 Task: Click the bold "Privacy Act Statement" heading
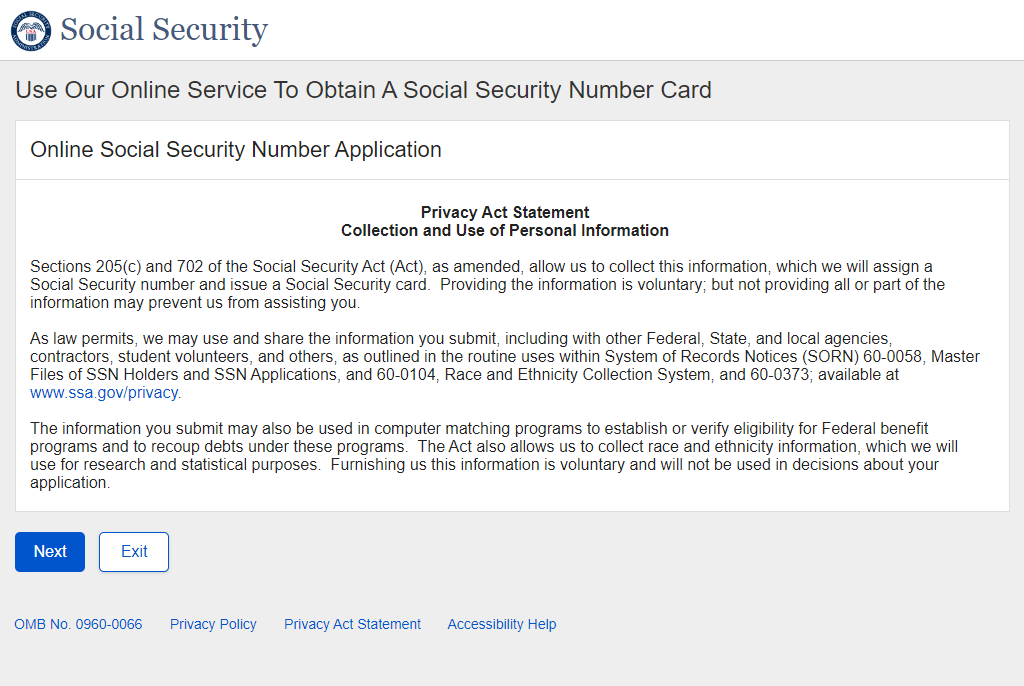(505, 212)
